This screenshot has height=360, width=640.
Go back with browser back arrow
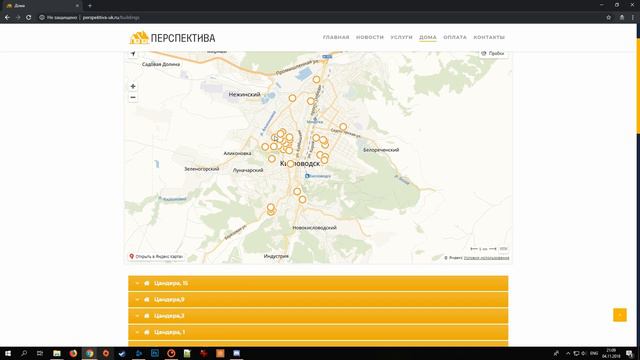pos(7,18)
